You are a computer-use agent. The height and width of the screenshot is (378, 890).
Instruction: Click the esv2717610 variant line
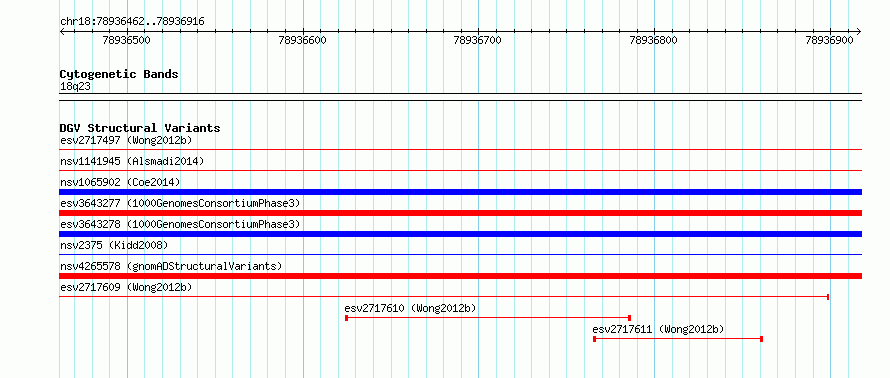pyautogui.click(x=488, y=318)
